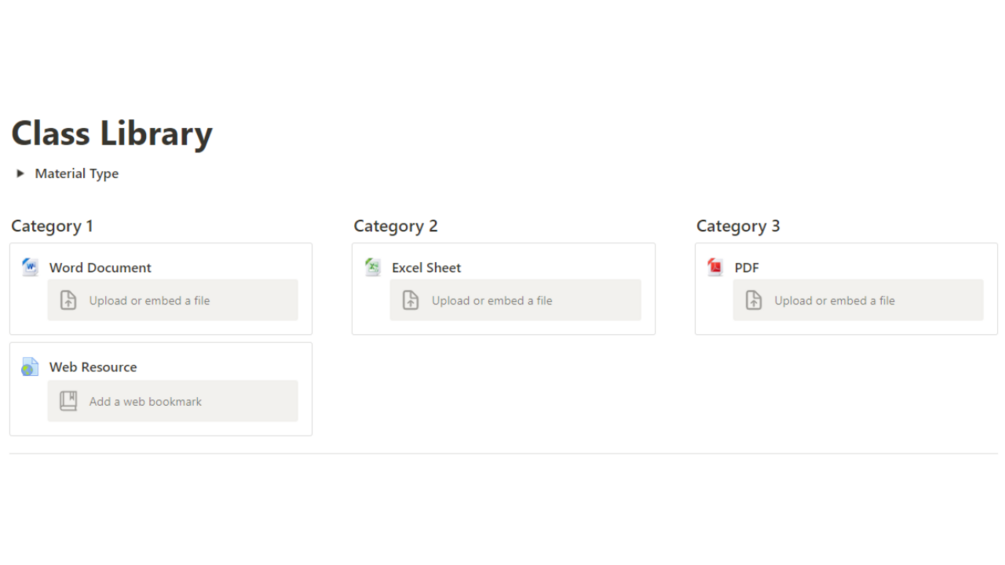The image size is (1005, 565).
Task: Expand the Material Type toggle arrow
Action: coord(20,174)
